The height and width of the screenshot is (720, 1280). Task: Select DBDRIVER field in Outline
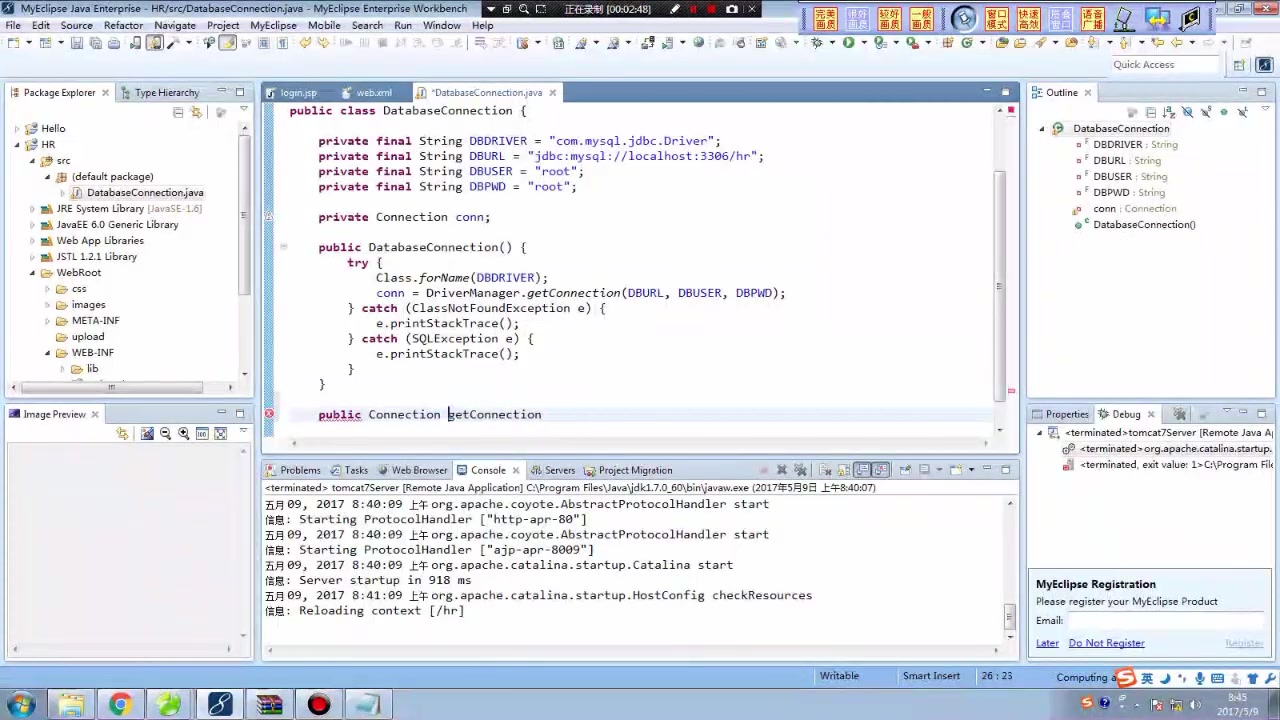(x=1117, y=145)
